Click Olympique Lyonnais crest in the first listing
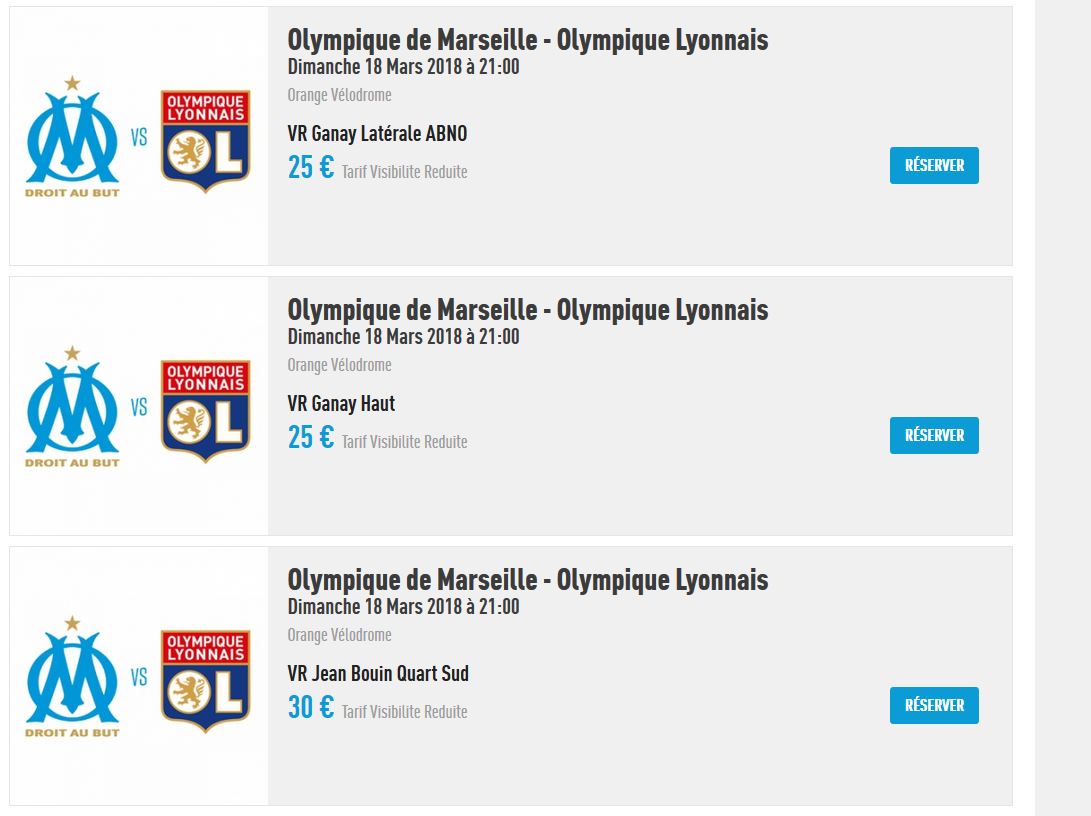This screenshot has width=1091, height=816. click(x=205, y=141)
